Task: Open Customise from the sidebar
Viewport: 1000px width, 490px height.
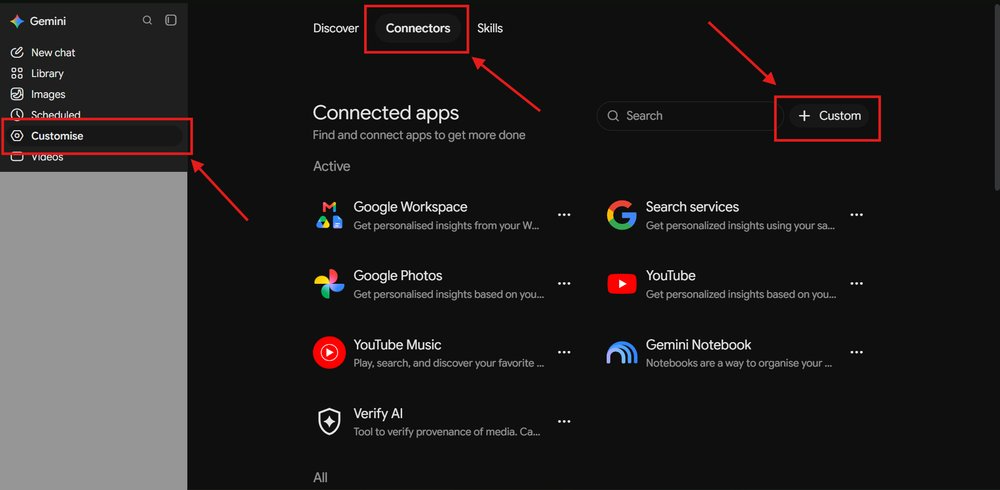Action: pyautogui.click(x=92, y=136)
